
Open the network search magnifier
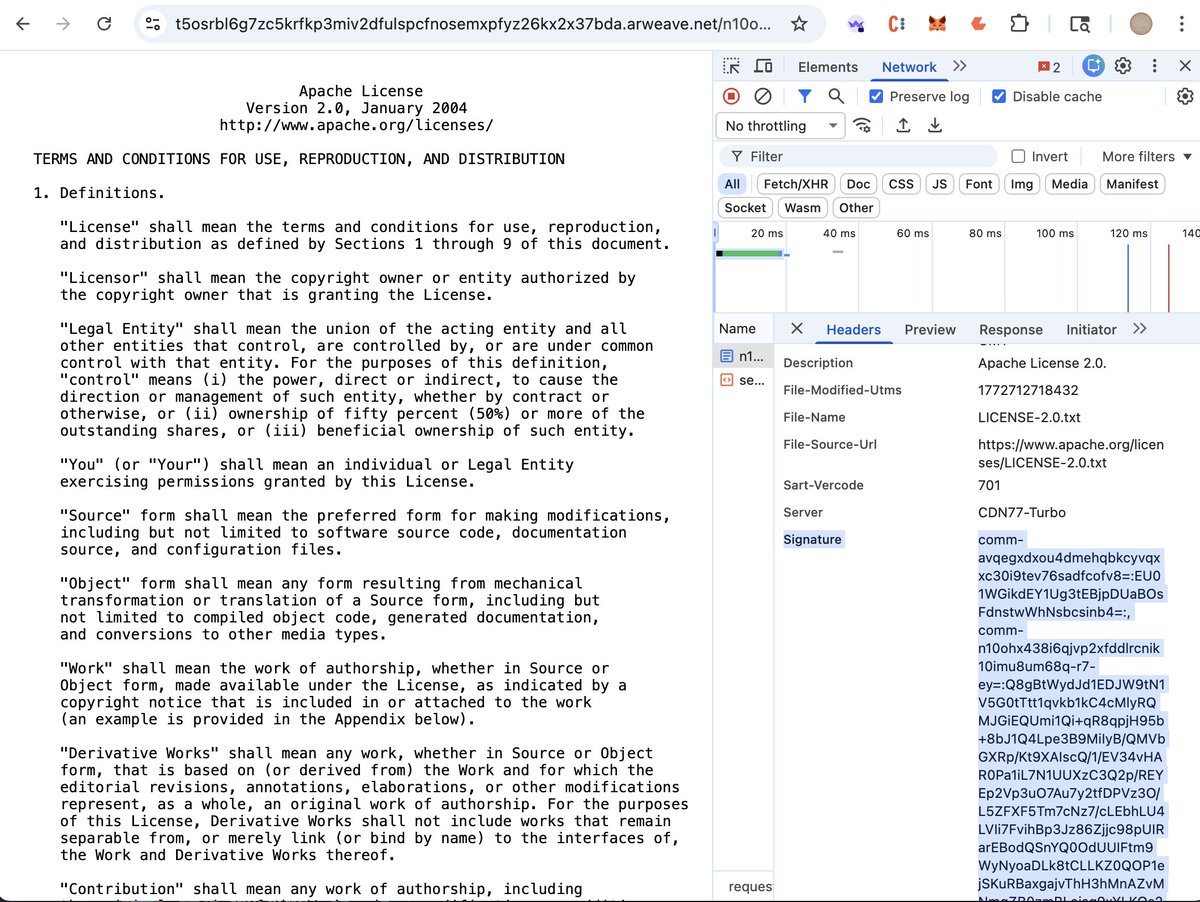(x=836, y=96)
